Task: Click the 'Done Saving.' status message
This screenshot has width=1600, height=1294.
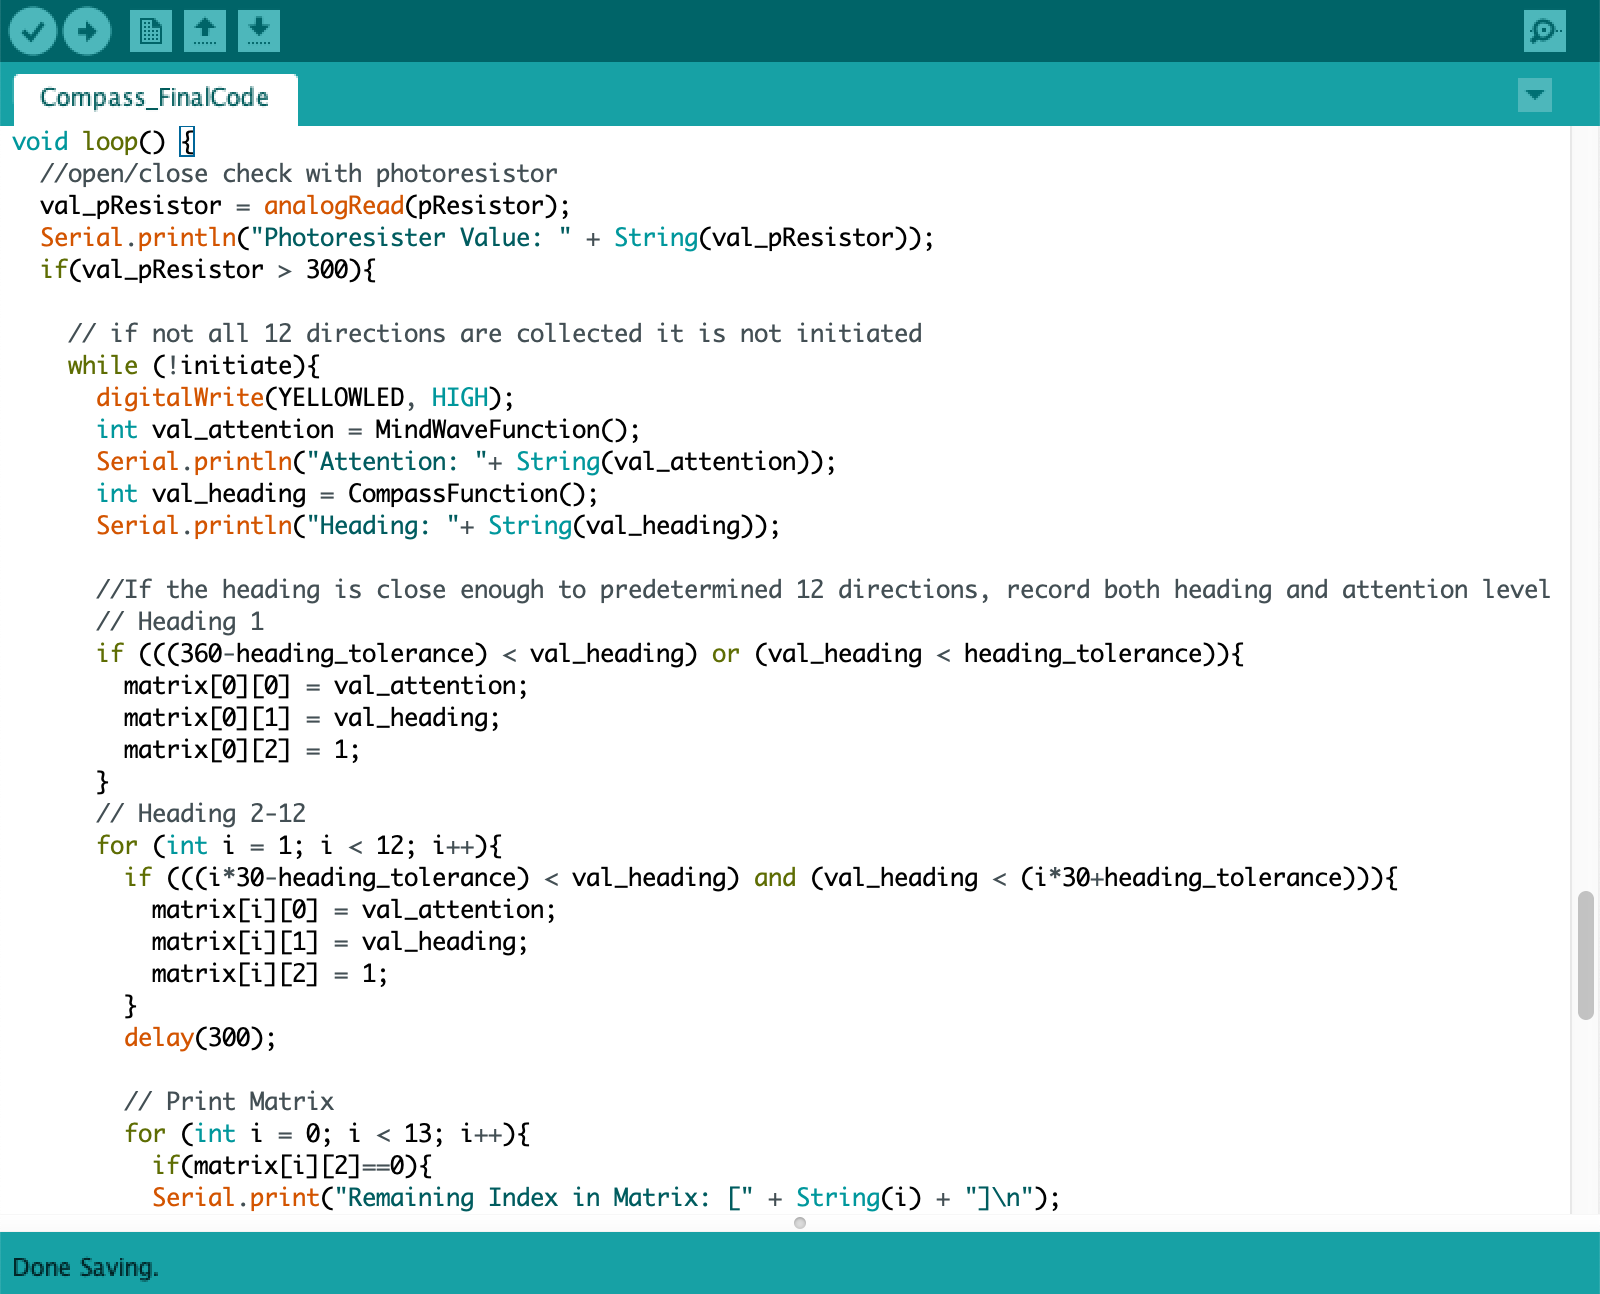Action: 85,1268
